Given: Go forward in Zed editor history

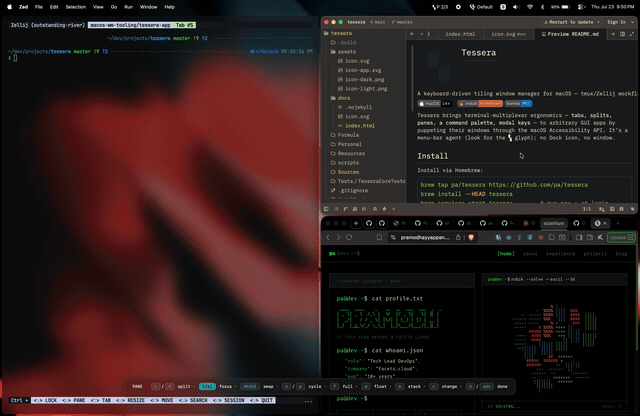Looking at the screenshot, I should (x=421, y=34).
